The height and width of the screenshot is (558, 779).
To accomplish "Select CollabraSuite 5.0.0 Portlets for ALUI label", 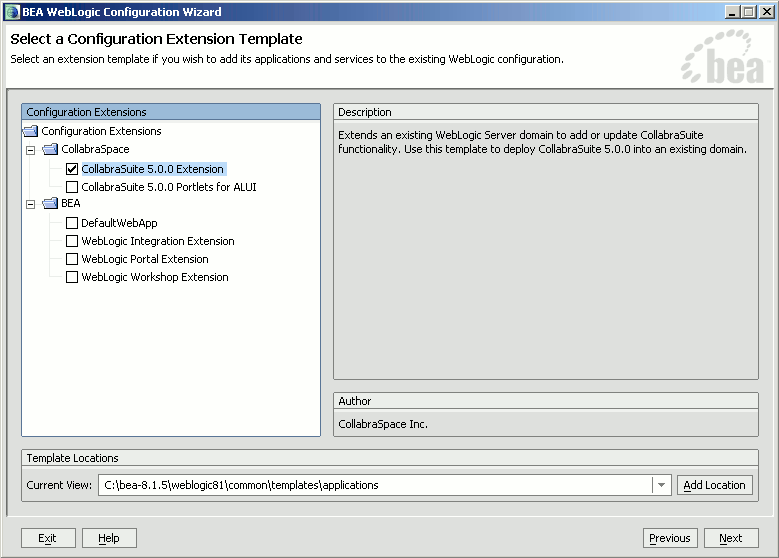I will pyautogui.click(x=169, y=187).
